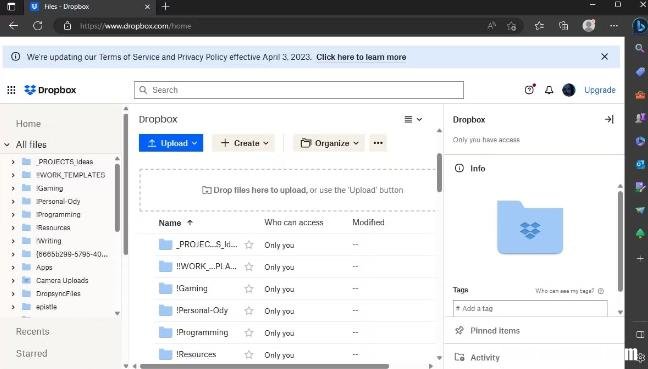The height and width of the screenshot is (369, 648).
Task: Collapse the details side panel arrow
Action: click(609, 119)
